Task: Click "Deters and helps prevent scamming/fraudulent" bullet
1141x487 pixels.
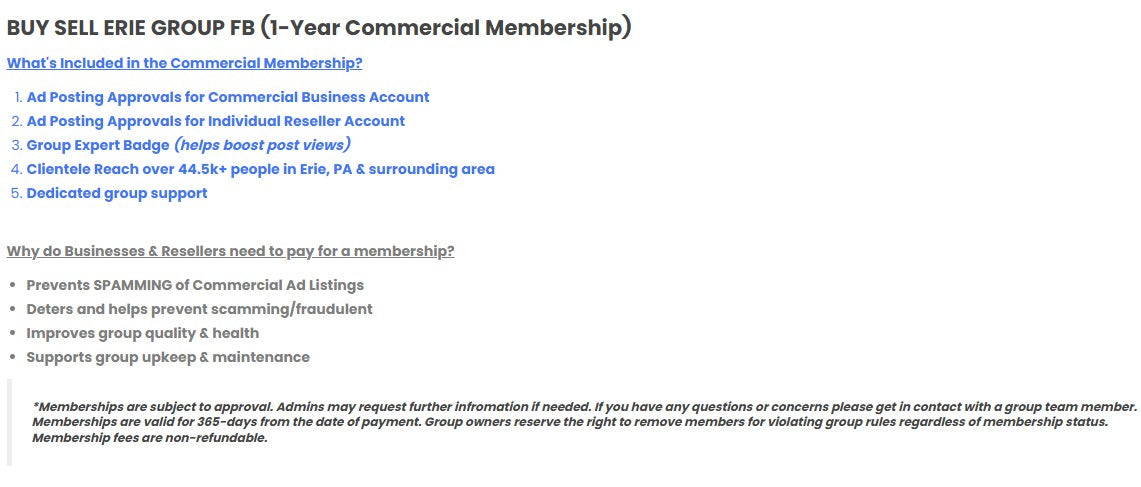Action: click(x=199, y=309)
